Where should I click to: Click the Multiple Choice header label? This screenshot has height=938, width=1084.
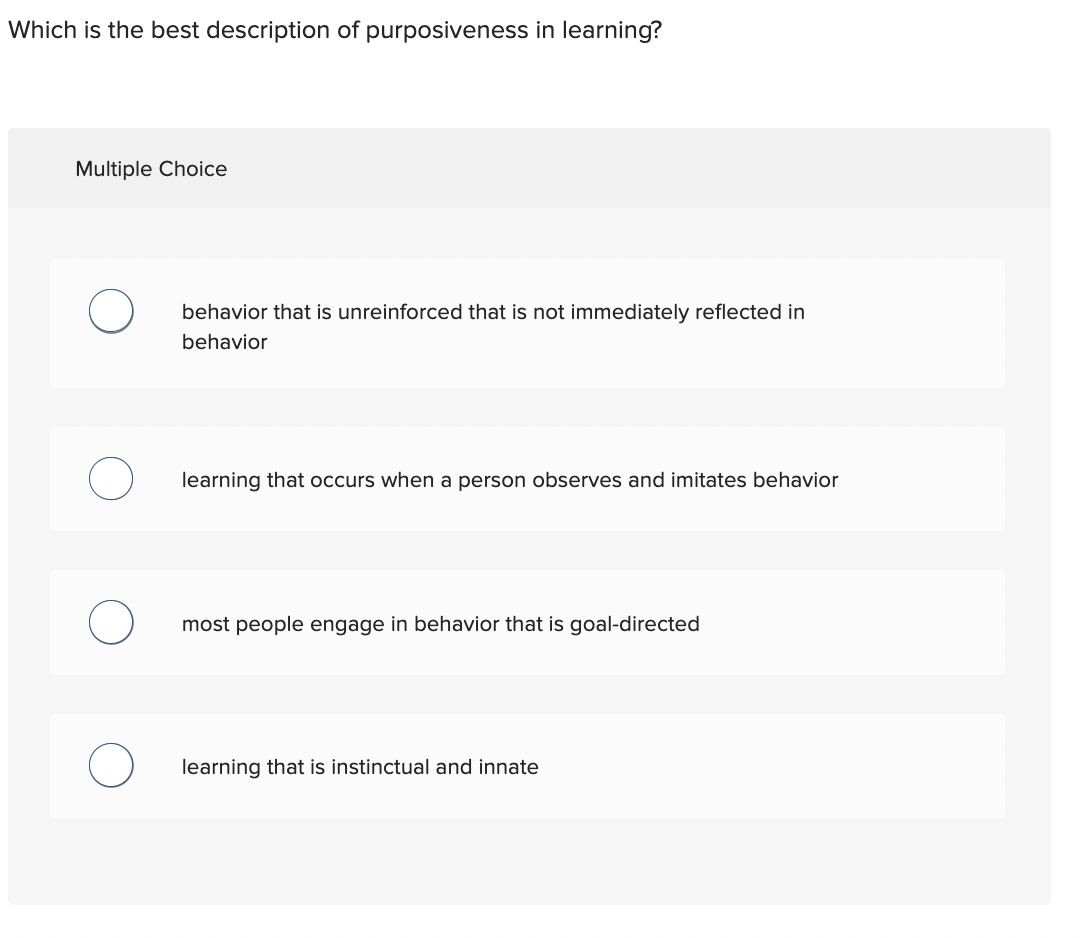[151, 169]
